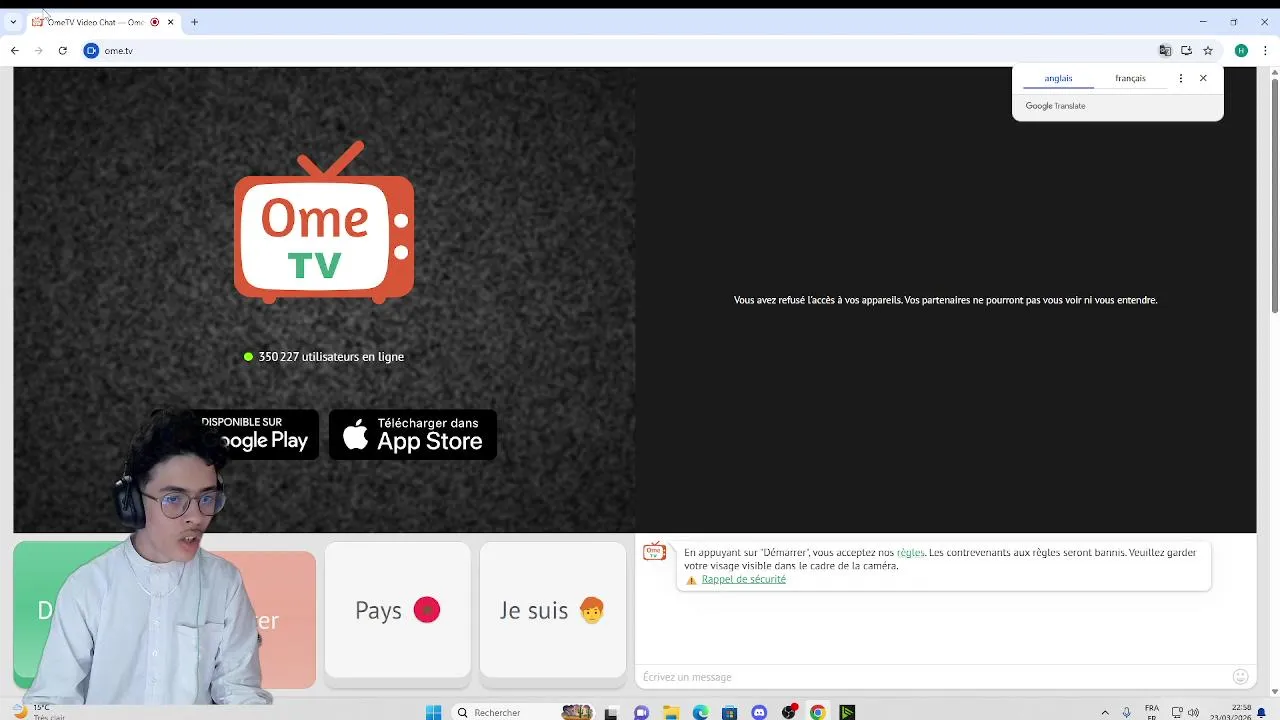Open Google Chrome from taskbar

tap(818, 712)
